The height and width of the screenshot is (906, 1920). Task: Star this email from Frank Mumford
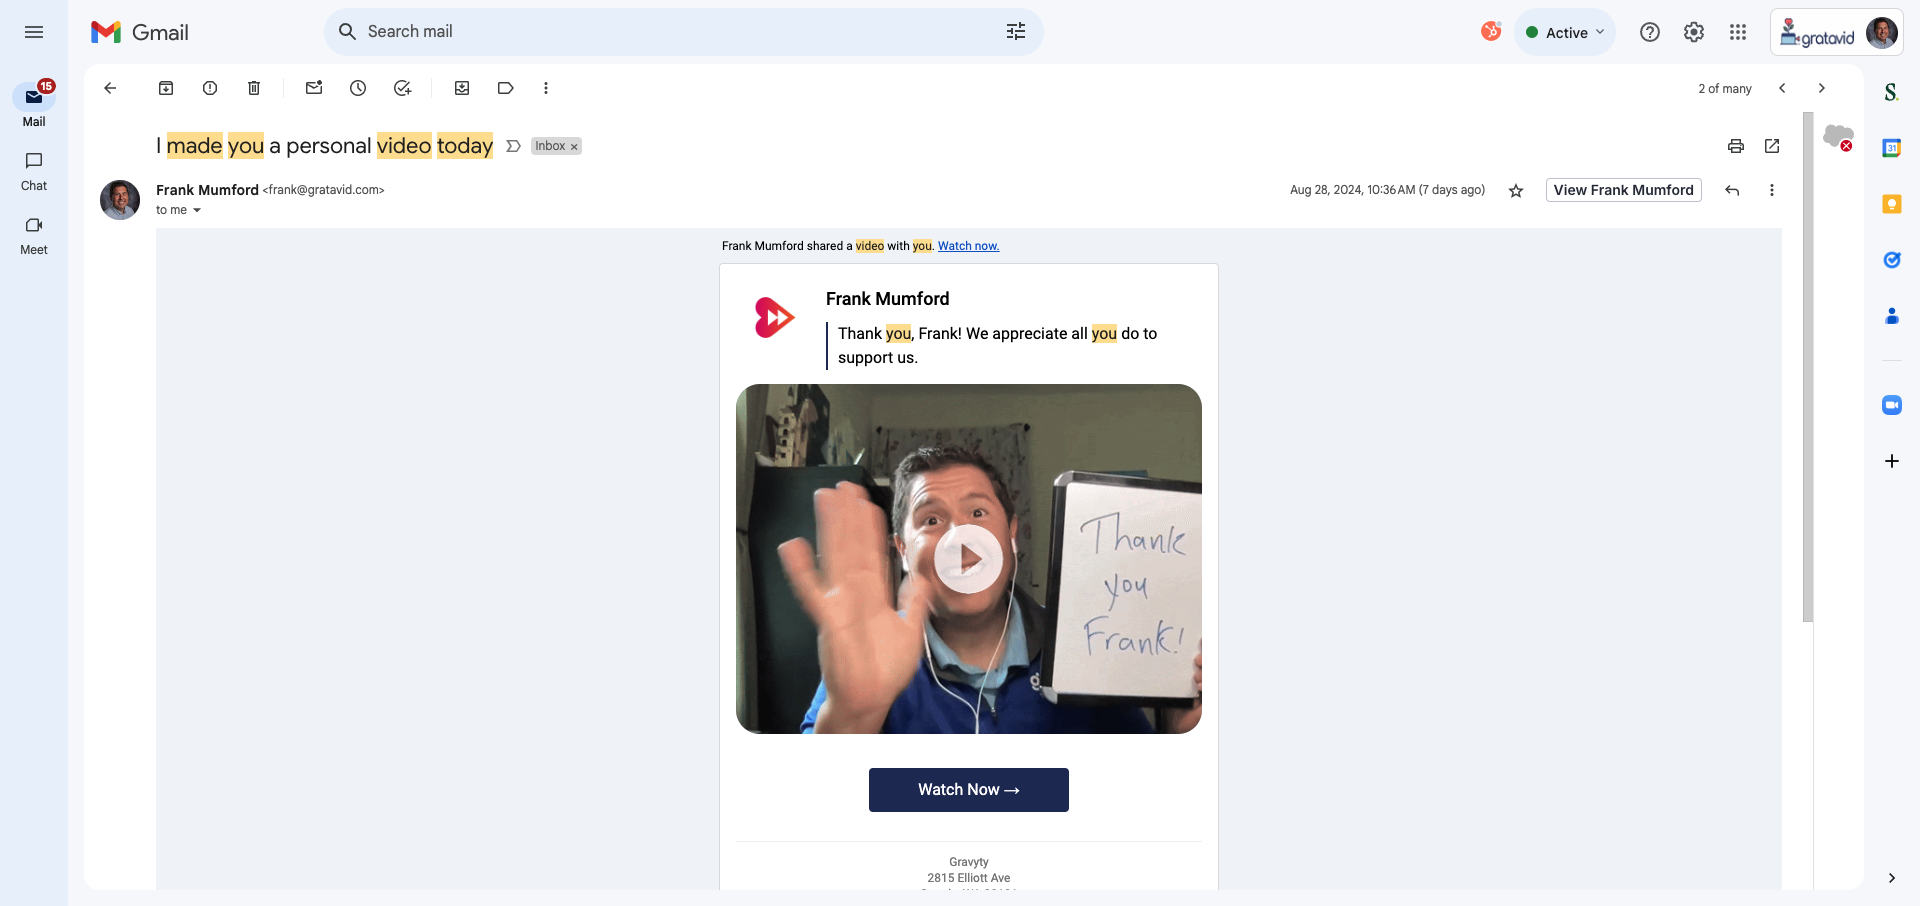(x=1516, y=190)
